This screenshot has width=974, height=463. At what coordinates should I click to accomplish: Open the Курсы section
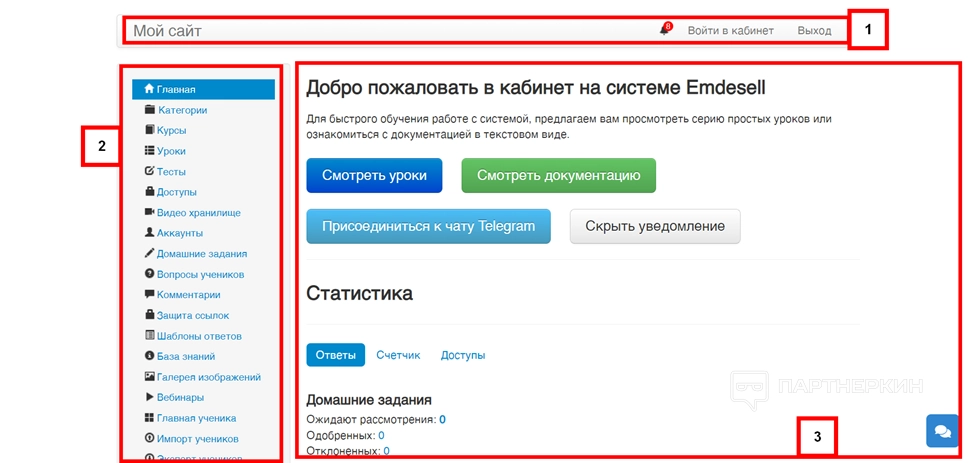click(171, 131)
